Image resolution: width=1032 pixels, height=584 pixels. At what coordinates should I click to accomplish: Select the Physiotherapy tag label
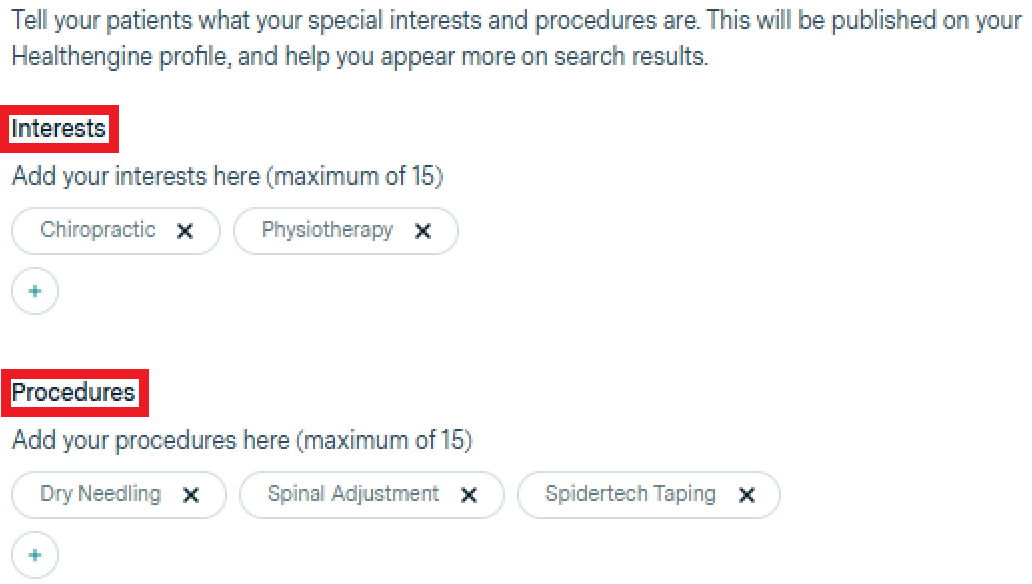[x=327, y=230]
